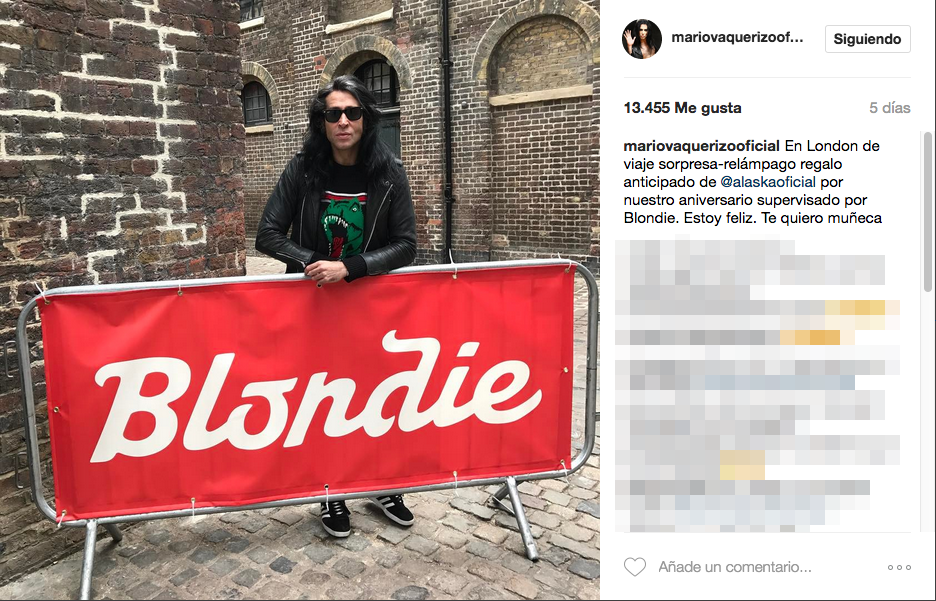Click the comments scrollbar thumb
The height and width of the screenshot is (601, 936).
coord(928,212)
